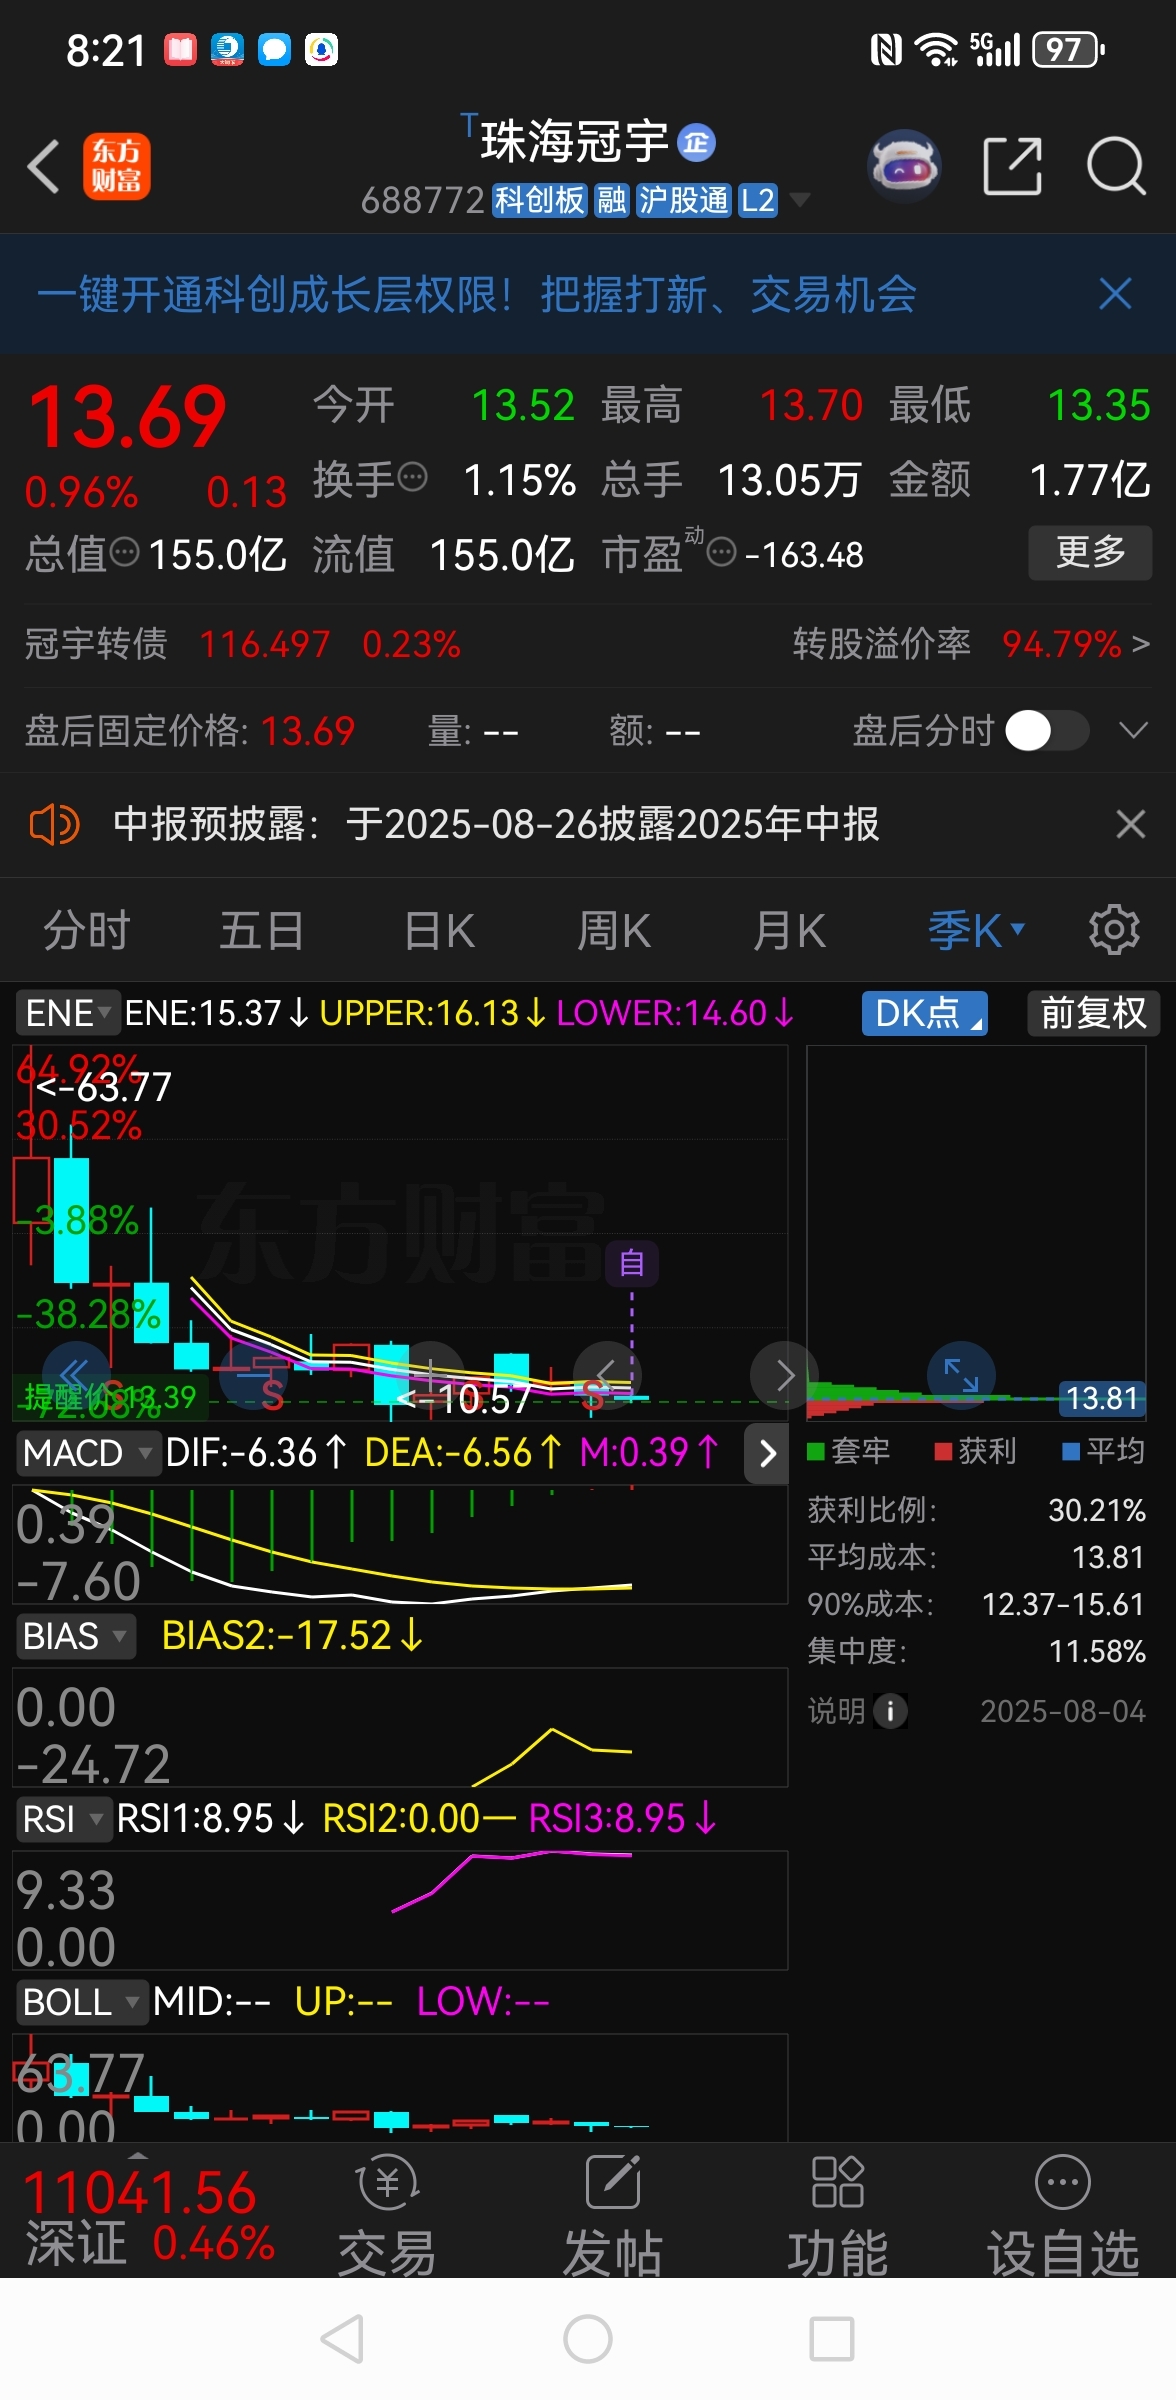Screen dimensions: 1176x2400
Task: Tap the 企 badge beside stock name
Action: (x=697, y=142)
